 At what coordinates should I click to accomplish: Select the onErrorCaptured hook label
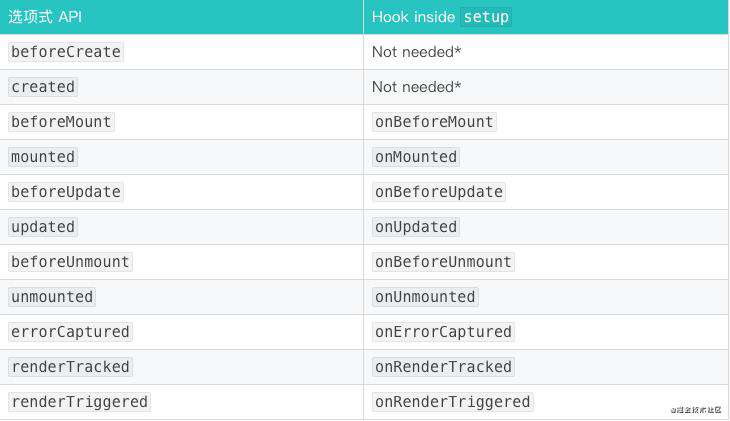pos(443,332)
